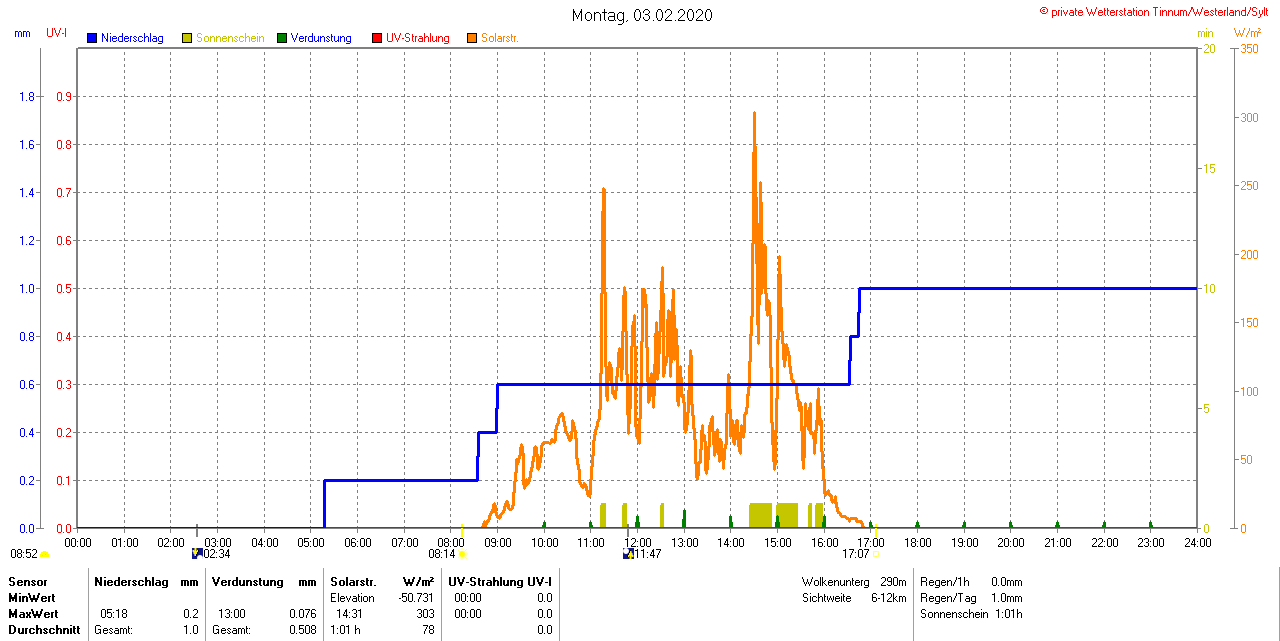
Task: Click the Durchschnitt row label
Action: 45,630
